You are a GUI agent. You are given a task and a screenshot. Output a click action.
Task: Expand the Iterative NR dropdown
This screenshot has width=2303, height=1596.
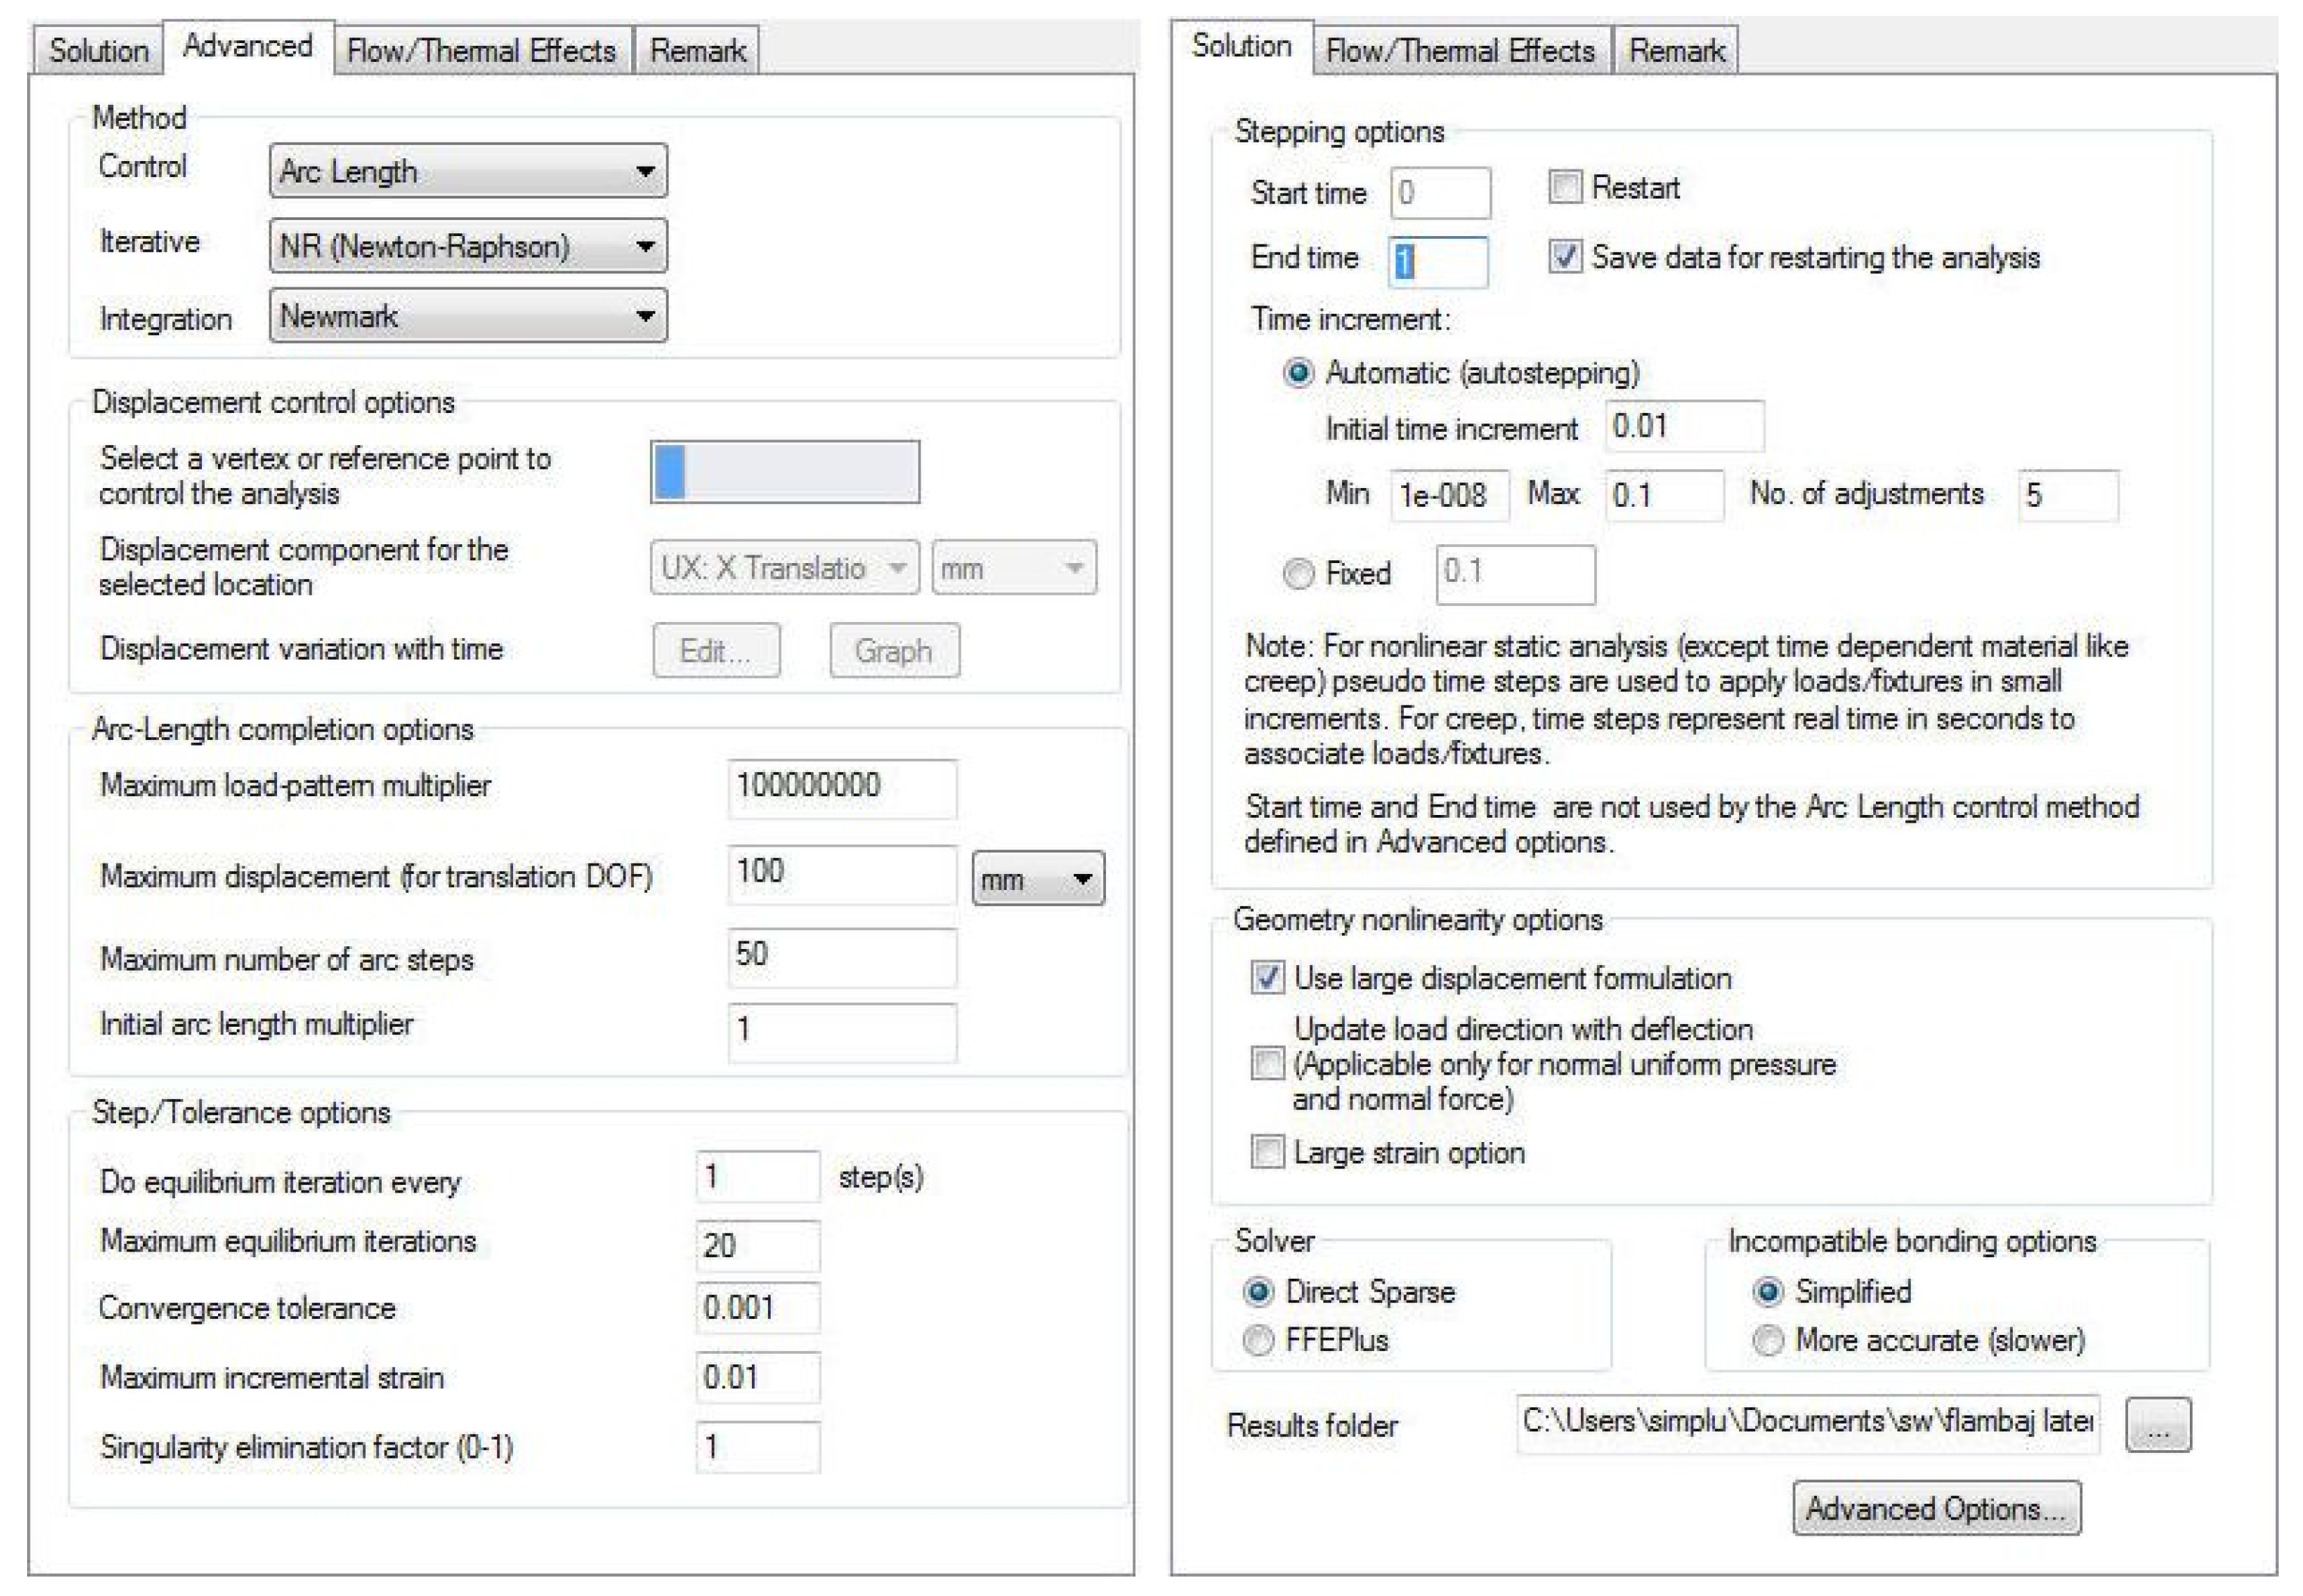pos(467,246)
